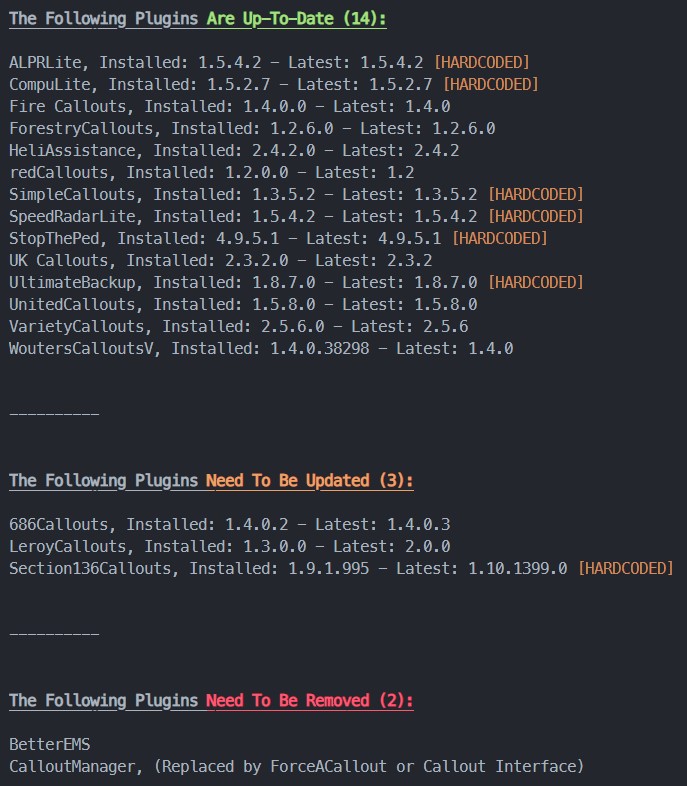Click the LeroyCallouts plugin entry

[x=230, y=546]
